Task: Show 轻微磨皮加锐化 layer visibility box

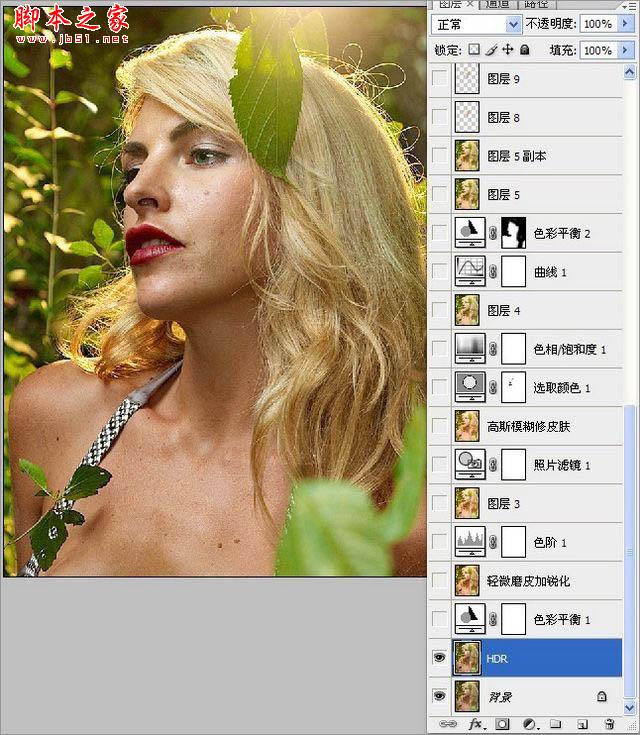Action: 439,580
